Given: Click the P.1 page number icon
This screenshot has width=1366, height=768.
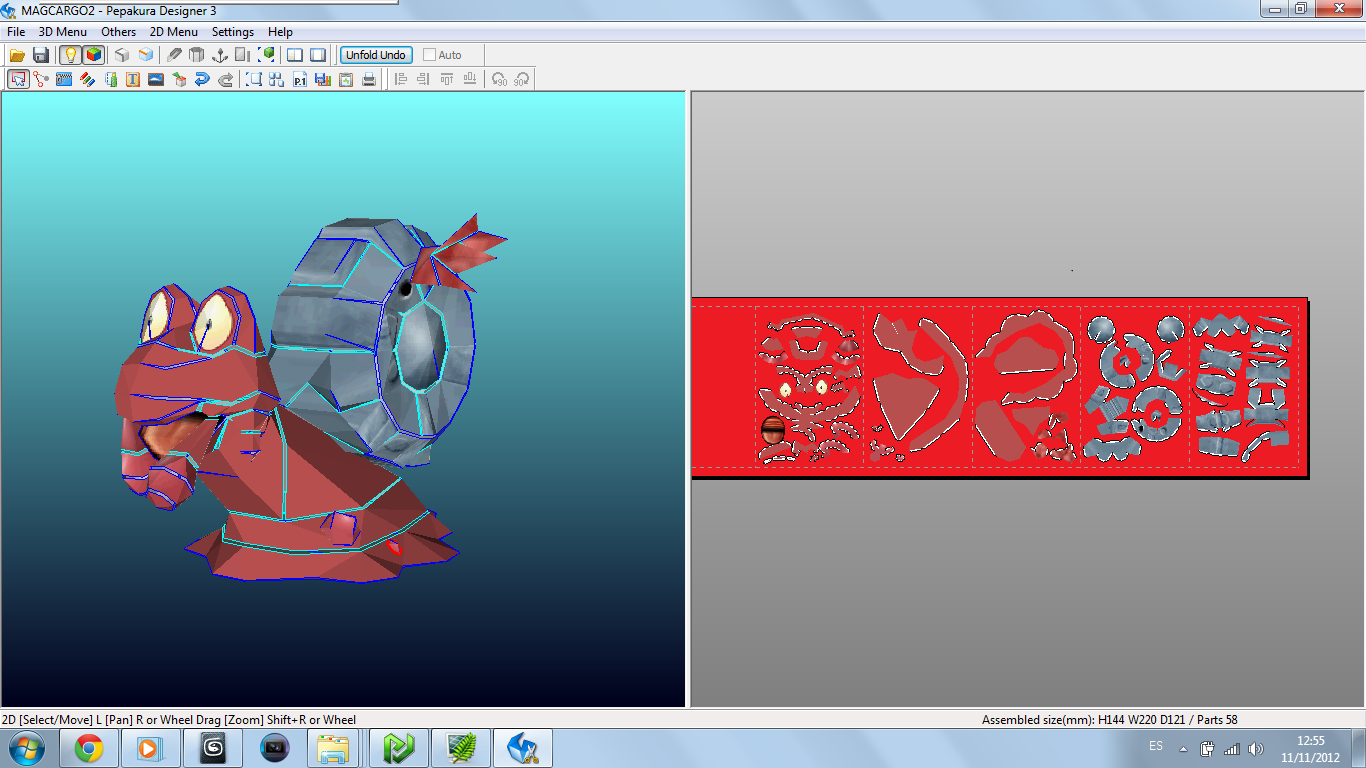Looking at the screenshot, I should [300, 79].
